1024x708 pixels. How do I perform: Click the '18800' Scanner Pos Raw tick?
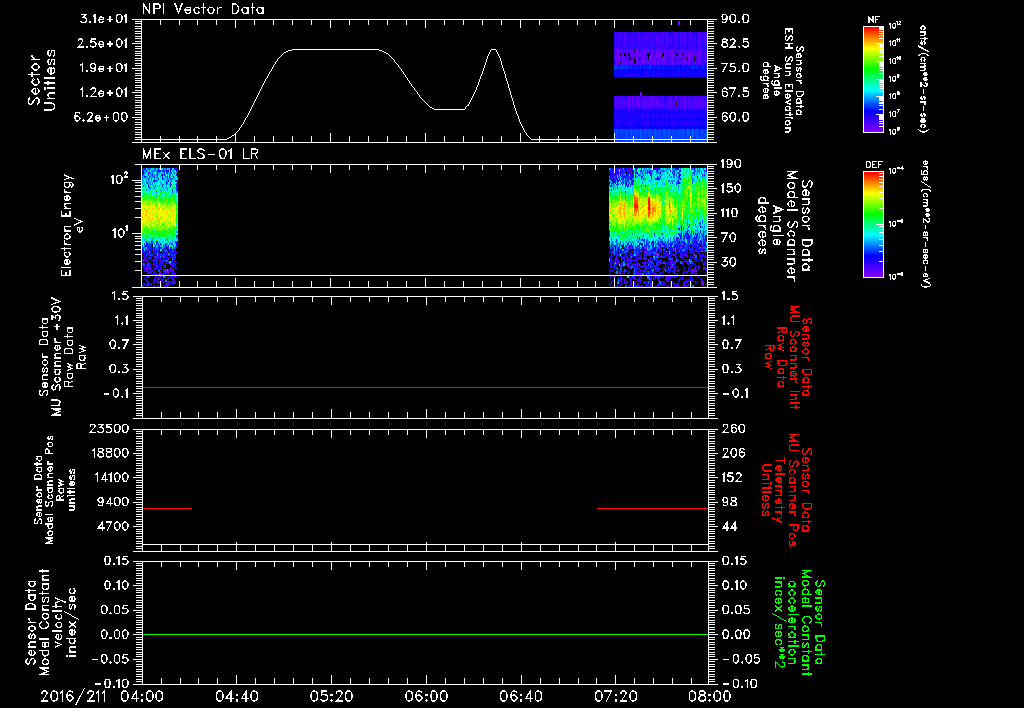112,453
